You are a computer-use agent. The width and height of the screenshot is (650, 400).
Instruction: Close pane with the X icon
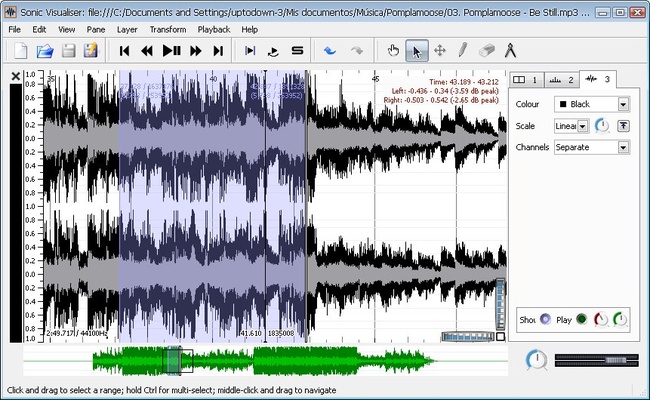pyautogui.click(x=16, y=76)
